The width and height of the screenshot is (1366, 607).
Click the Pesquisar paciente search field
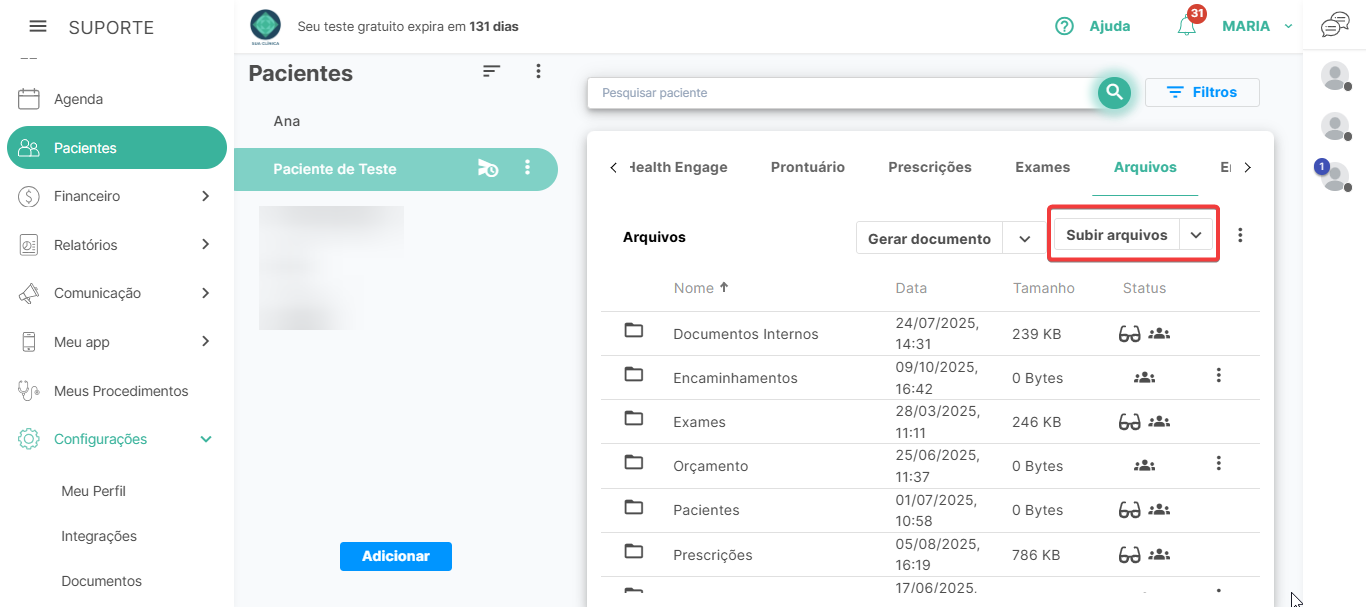pyautogui.click(x=840, y=93)
